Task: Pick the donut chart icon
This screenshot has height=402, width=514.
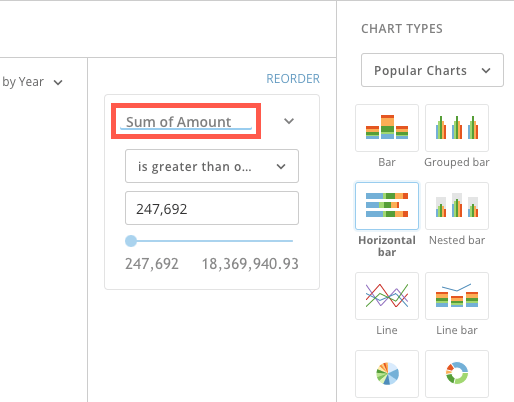Action: pos(457,374)
